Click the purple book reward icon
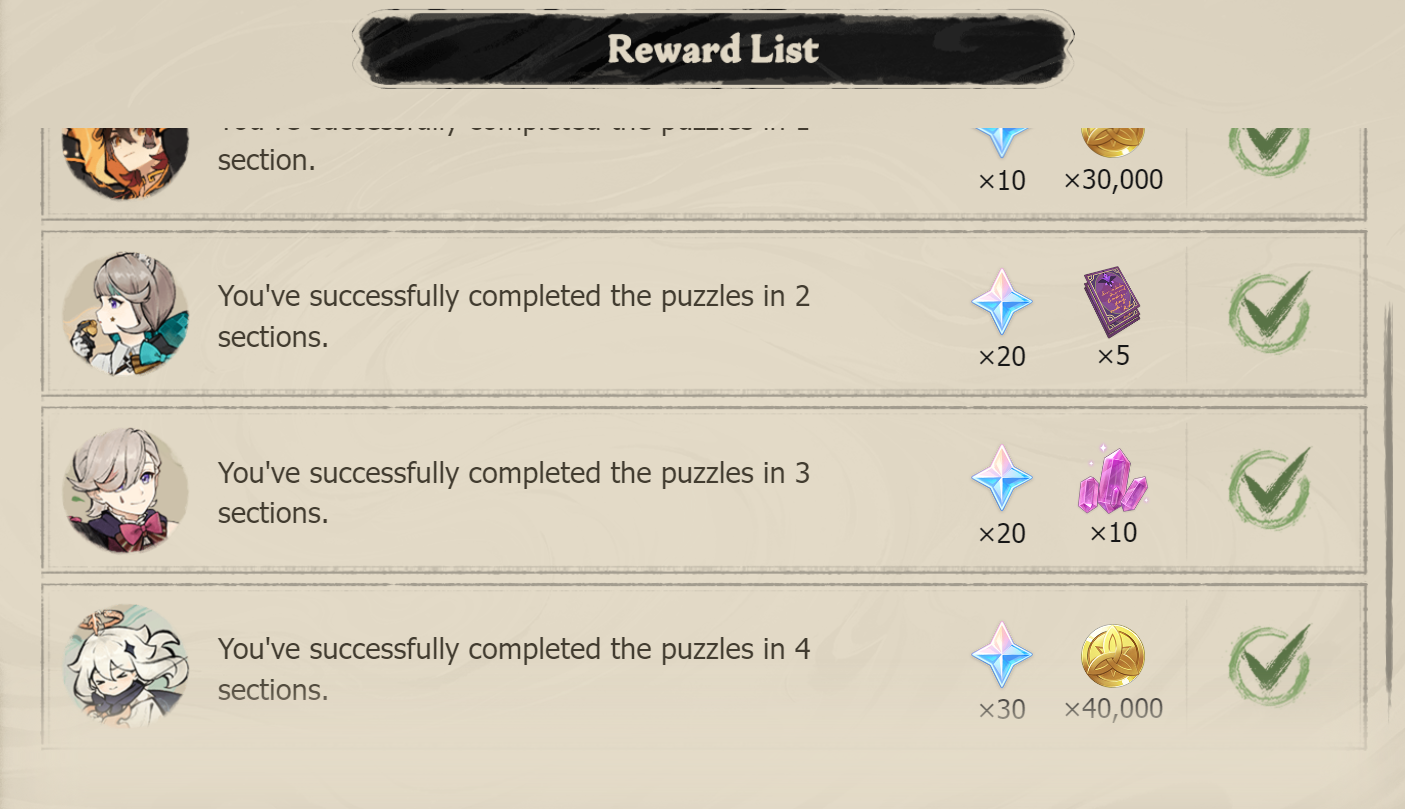The width and height of the screenshot is (1405, 809). pos(1112,301)
